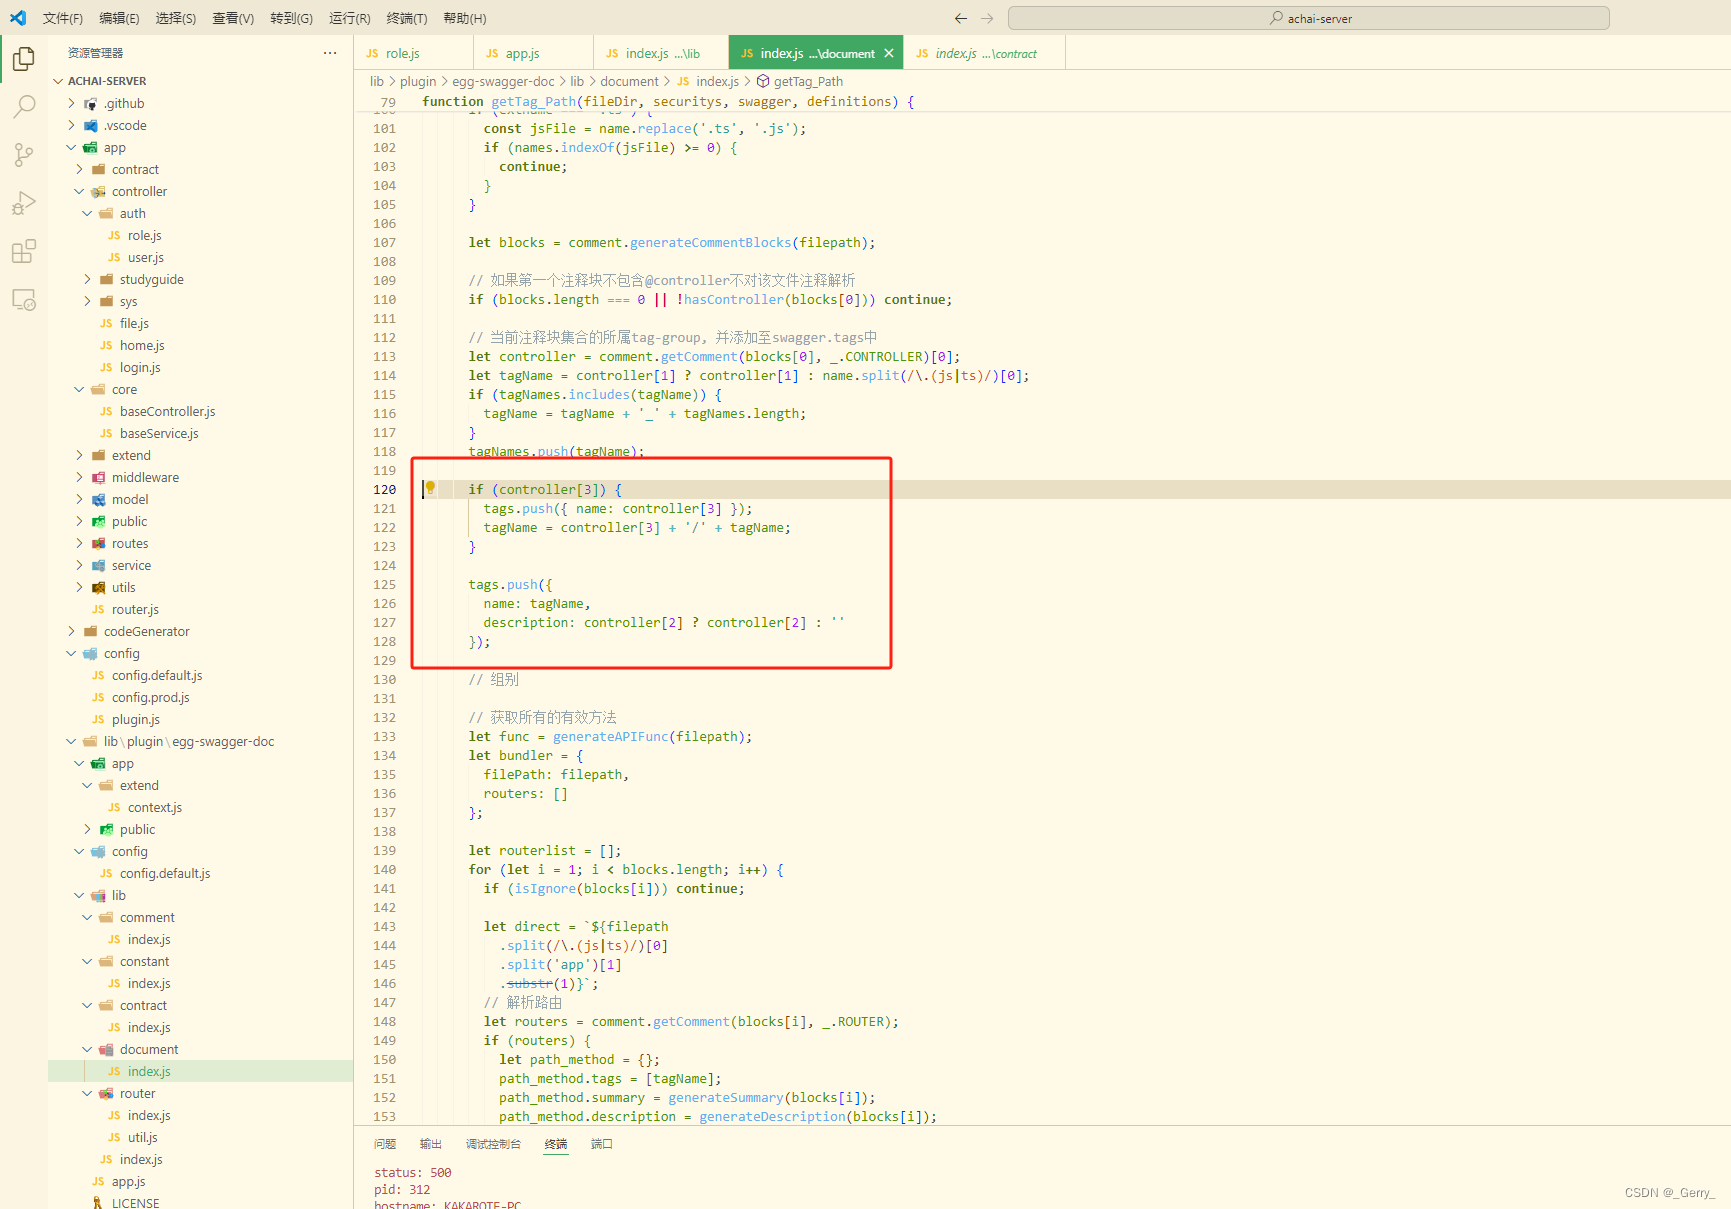
Task: Open home.js in controller folder
Action: pos(200,345)
